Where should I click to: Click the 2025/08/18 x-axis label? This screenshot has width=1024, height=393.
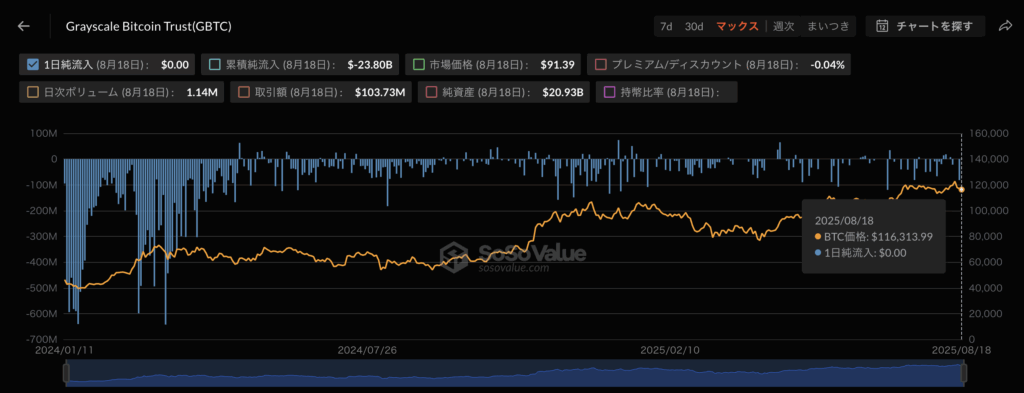click(961, 349)
